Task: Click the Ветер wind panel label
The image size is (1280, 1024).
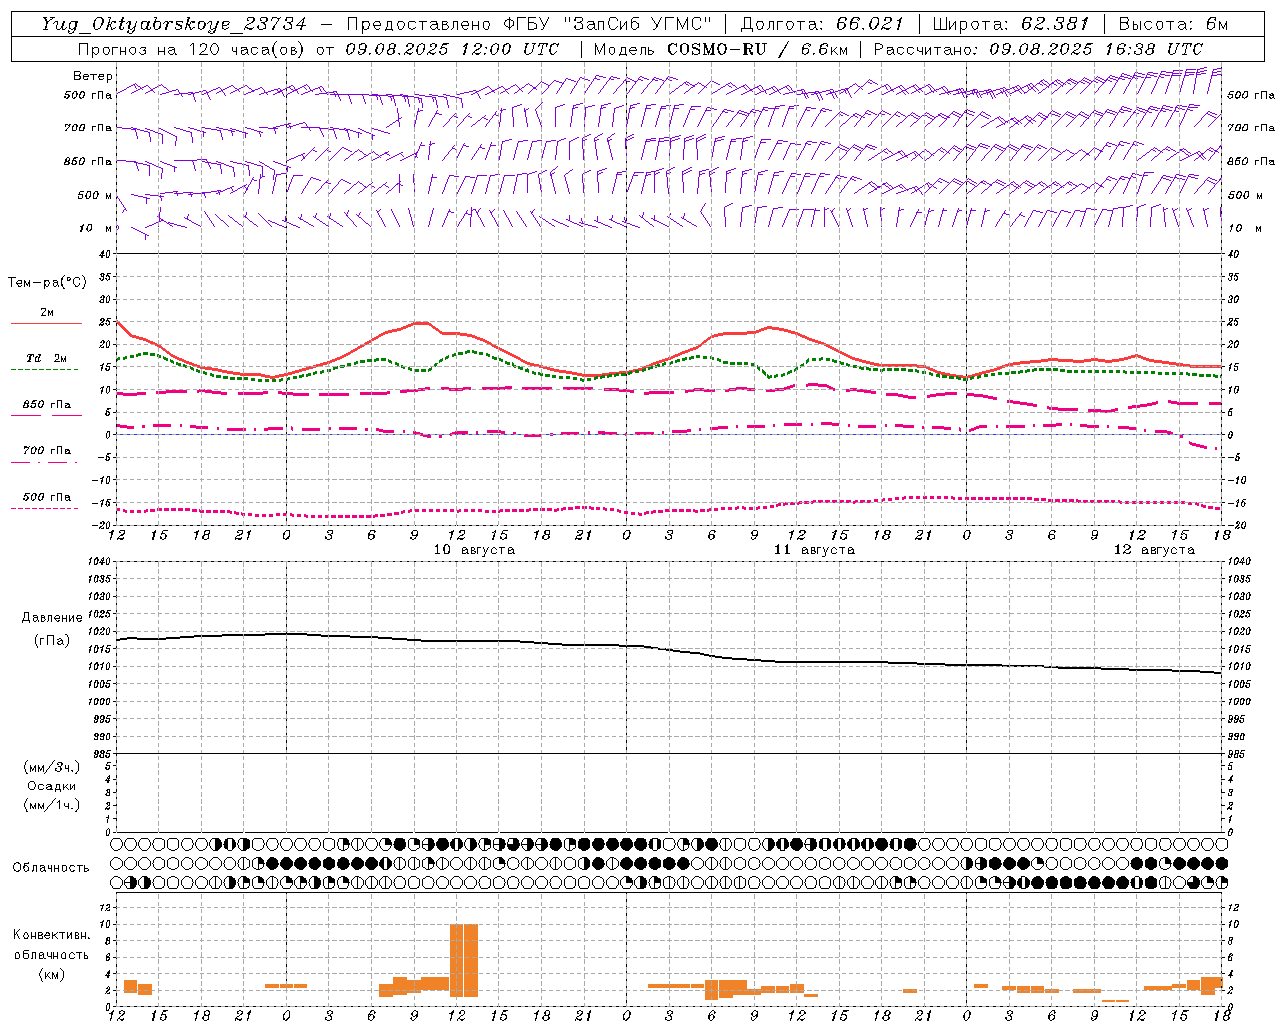Action: click(93, 76)
